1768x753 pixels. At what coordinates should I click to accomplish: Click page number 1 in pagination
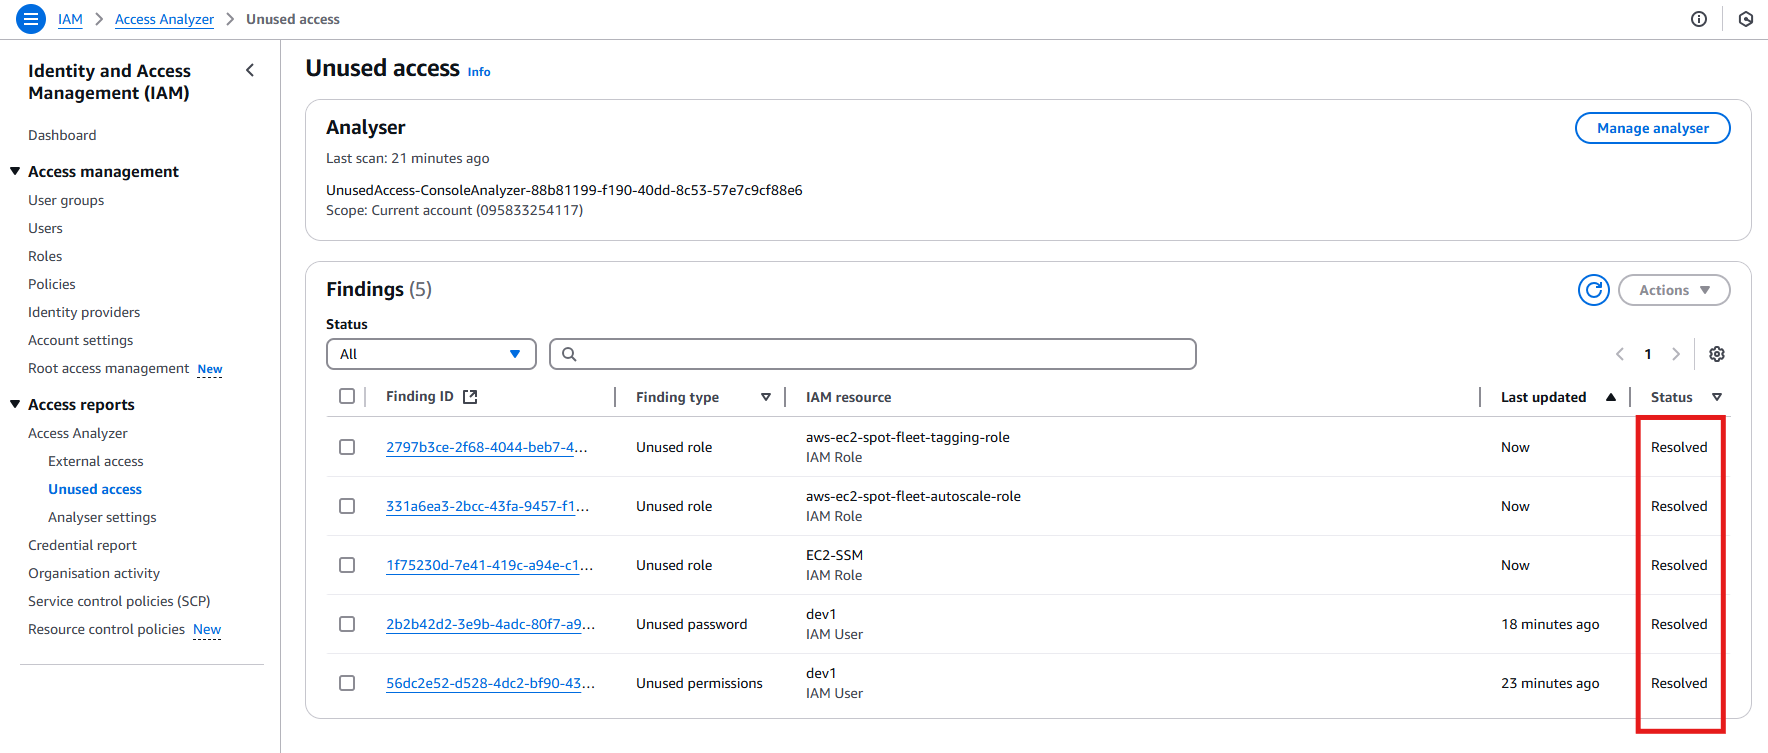coord(1648,354)
